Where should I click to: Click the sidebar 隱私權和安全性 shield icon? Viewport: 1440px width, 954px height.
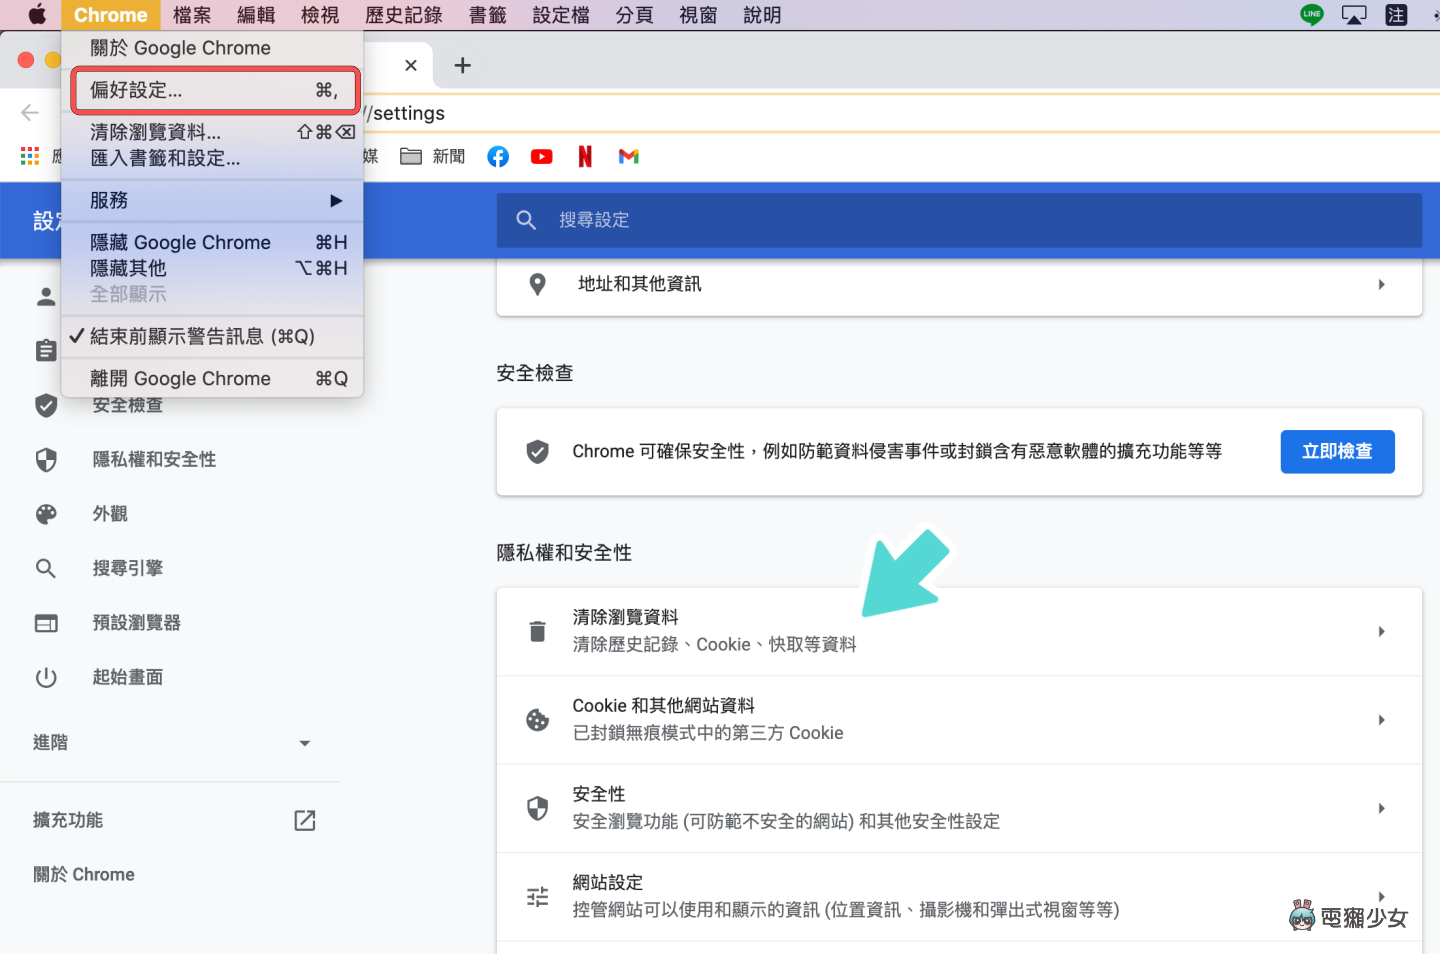(46, 459)
